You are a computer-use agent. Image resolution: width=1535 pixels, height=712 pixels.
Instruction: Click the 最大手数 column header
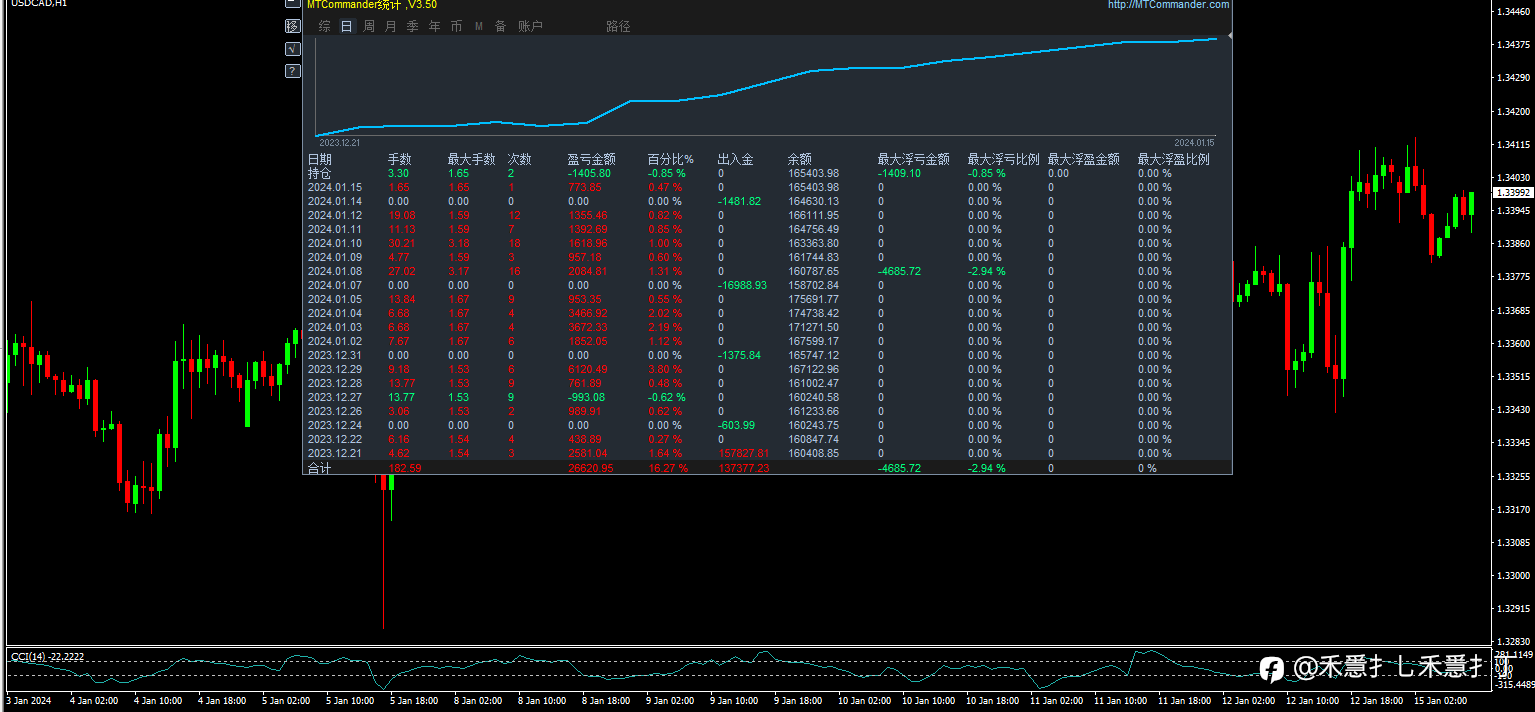click(x=471, y=159)
